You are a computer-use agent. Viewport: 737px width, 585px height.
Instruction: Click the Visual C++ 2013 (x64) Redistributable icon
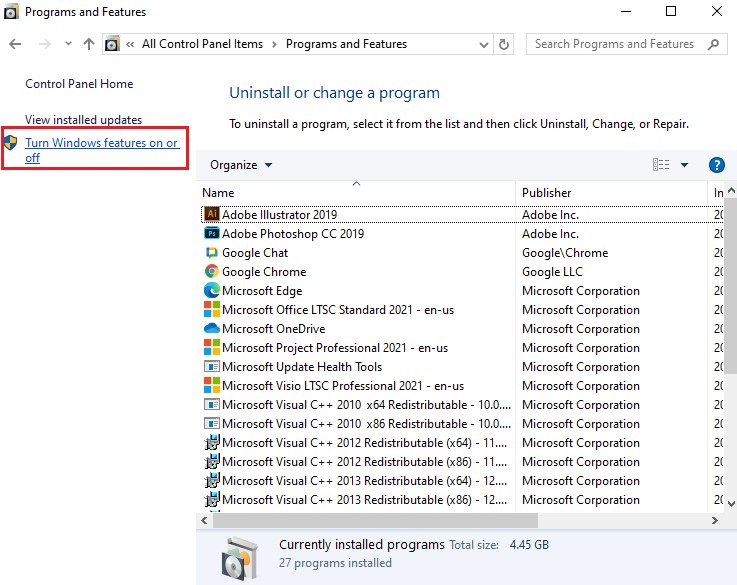(212, 481)
